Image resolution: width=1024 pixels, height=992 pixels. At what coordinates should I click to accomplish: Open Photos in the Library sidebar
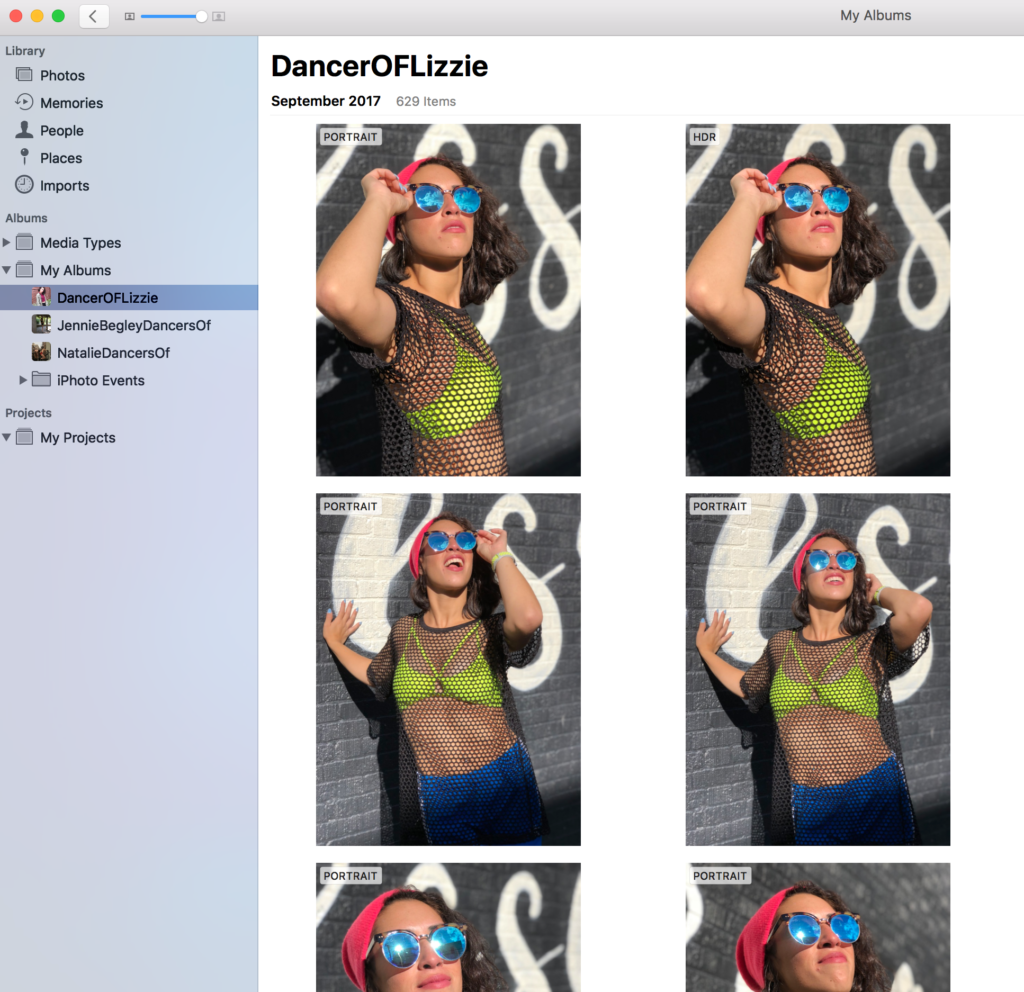(62, 75)
